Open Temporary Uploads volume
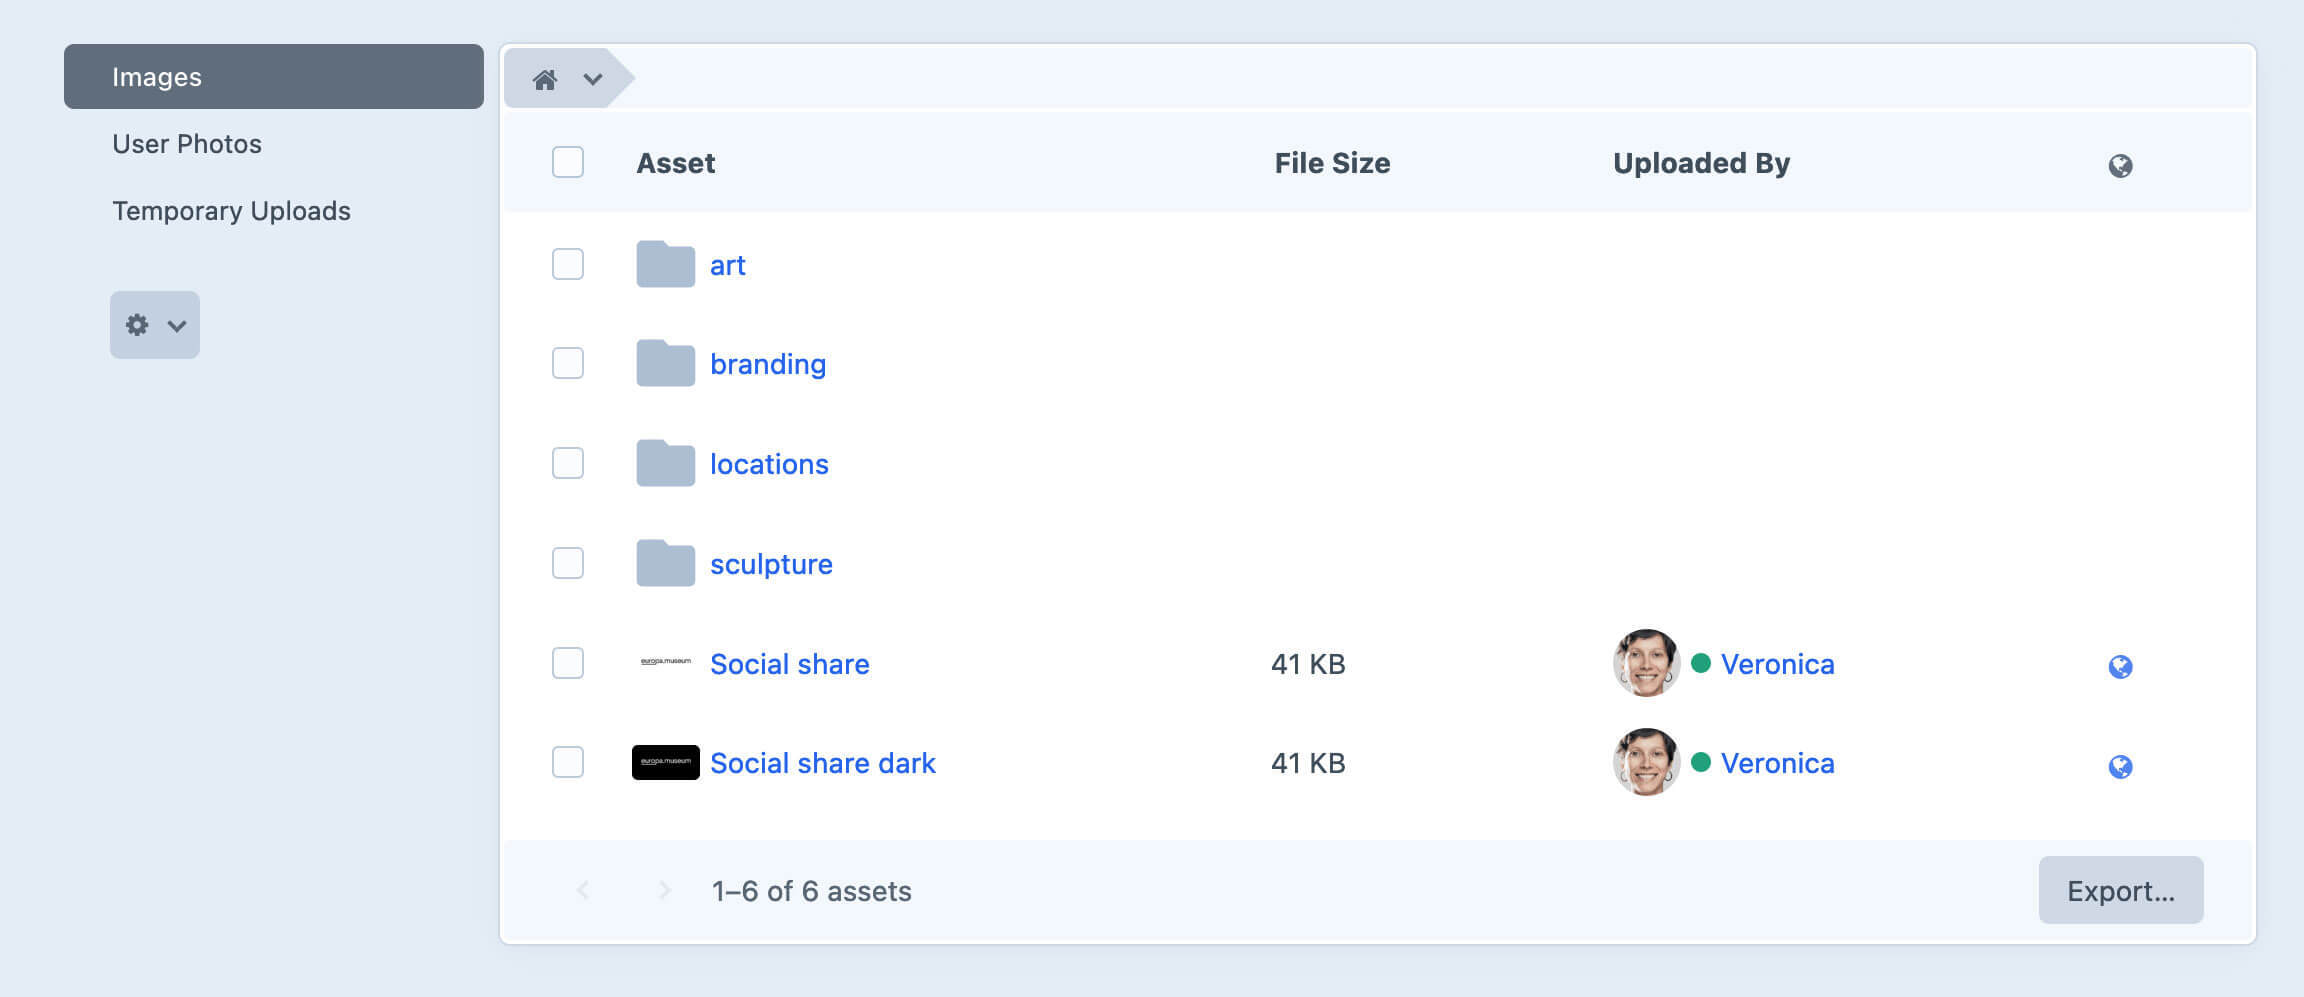 231,211
